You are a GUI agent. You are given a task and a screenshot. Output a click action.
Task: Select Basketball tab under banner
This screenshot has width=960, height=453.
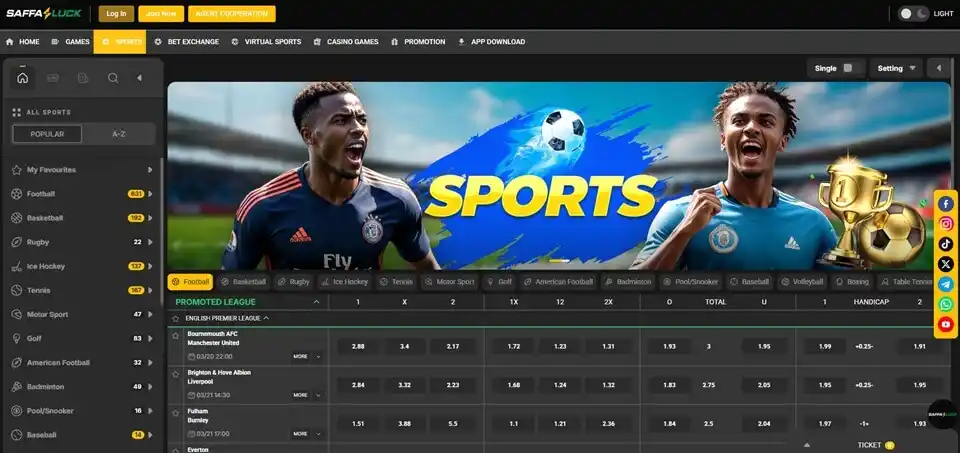pos(244,282)
